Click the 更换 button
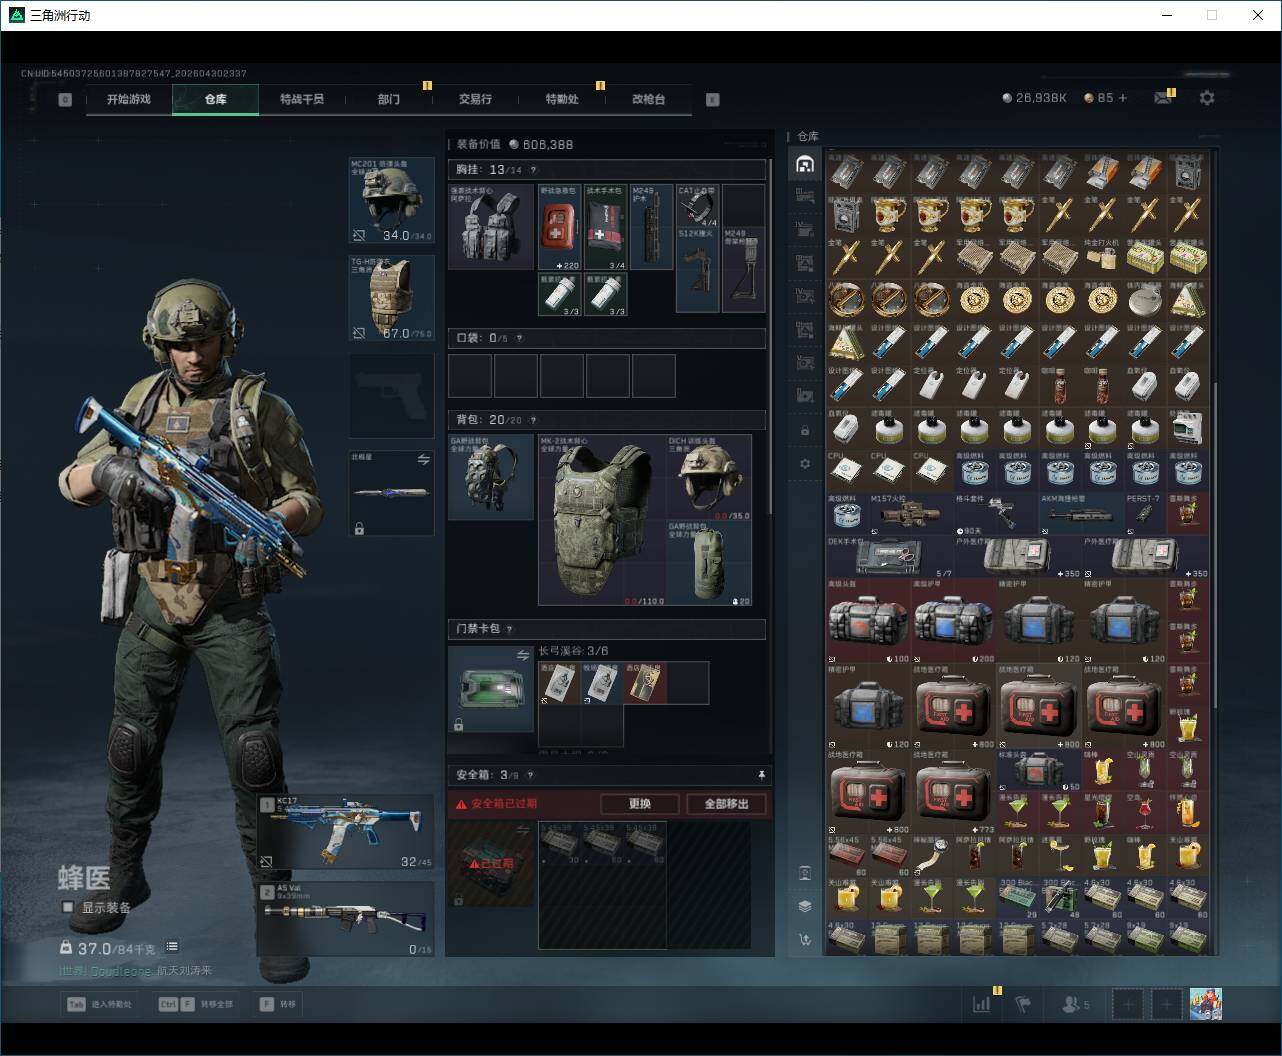Image resolution: width=1282 pixels, height=1056 pixels. (x=640, y=804)
